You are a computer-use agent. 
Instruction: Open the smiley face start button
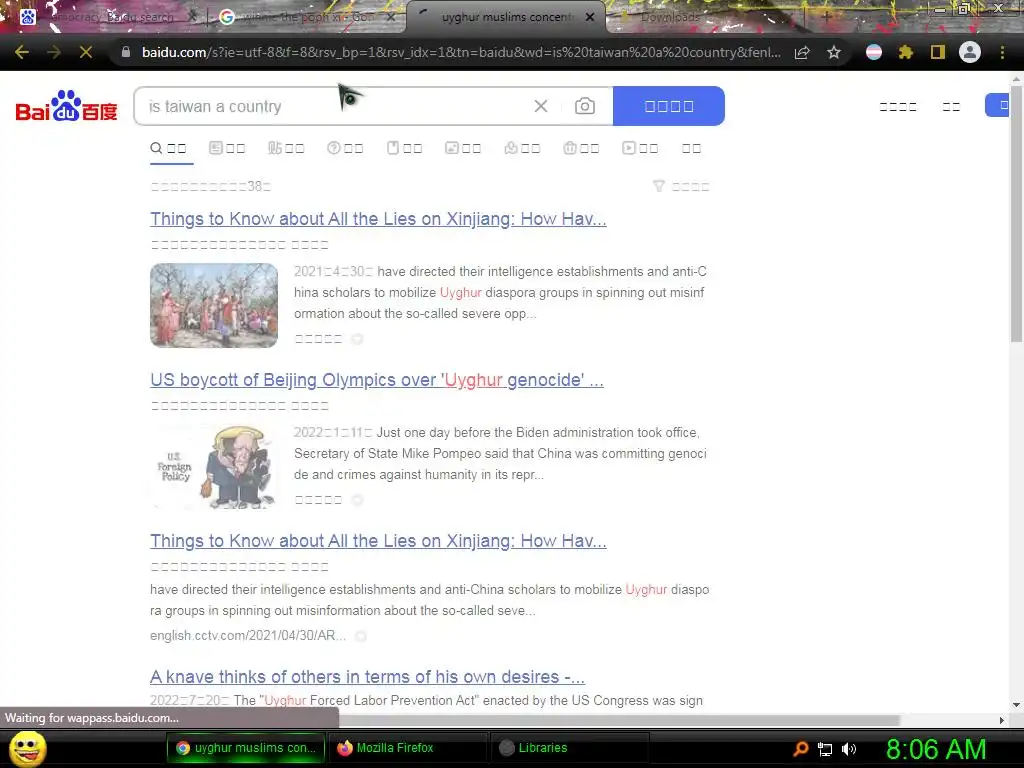pos(27,748)
